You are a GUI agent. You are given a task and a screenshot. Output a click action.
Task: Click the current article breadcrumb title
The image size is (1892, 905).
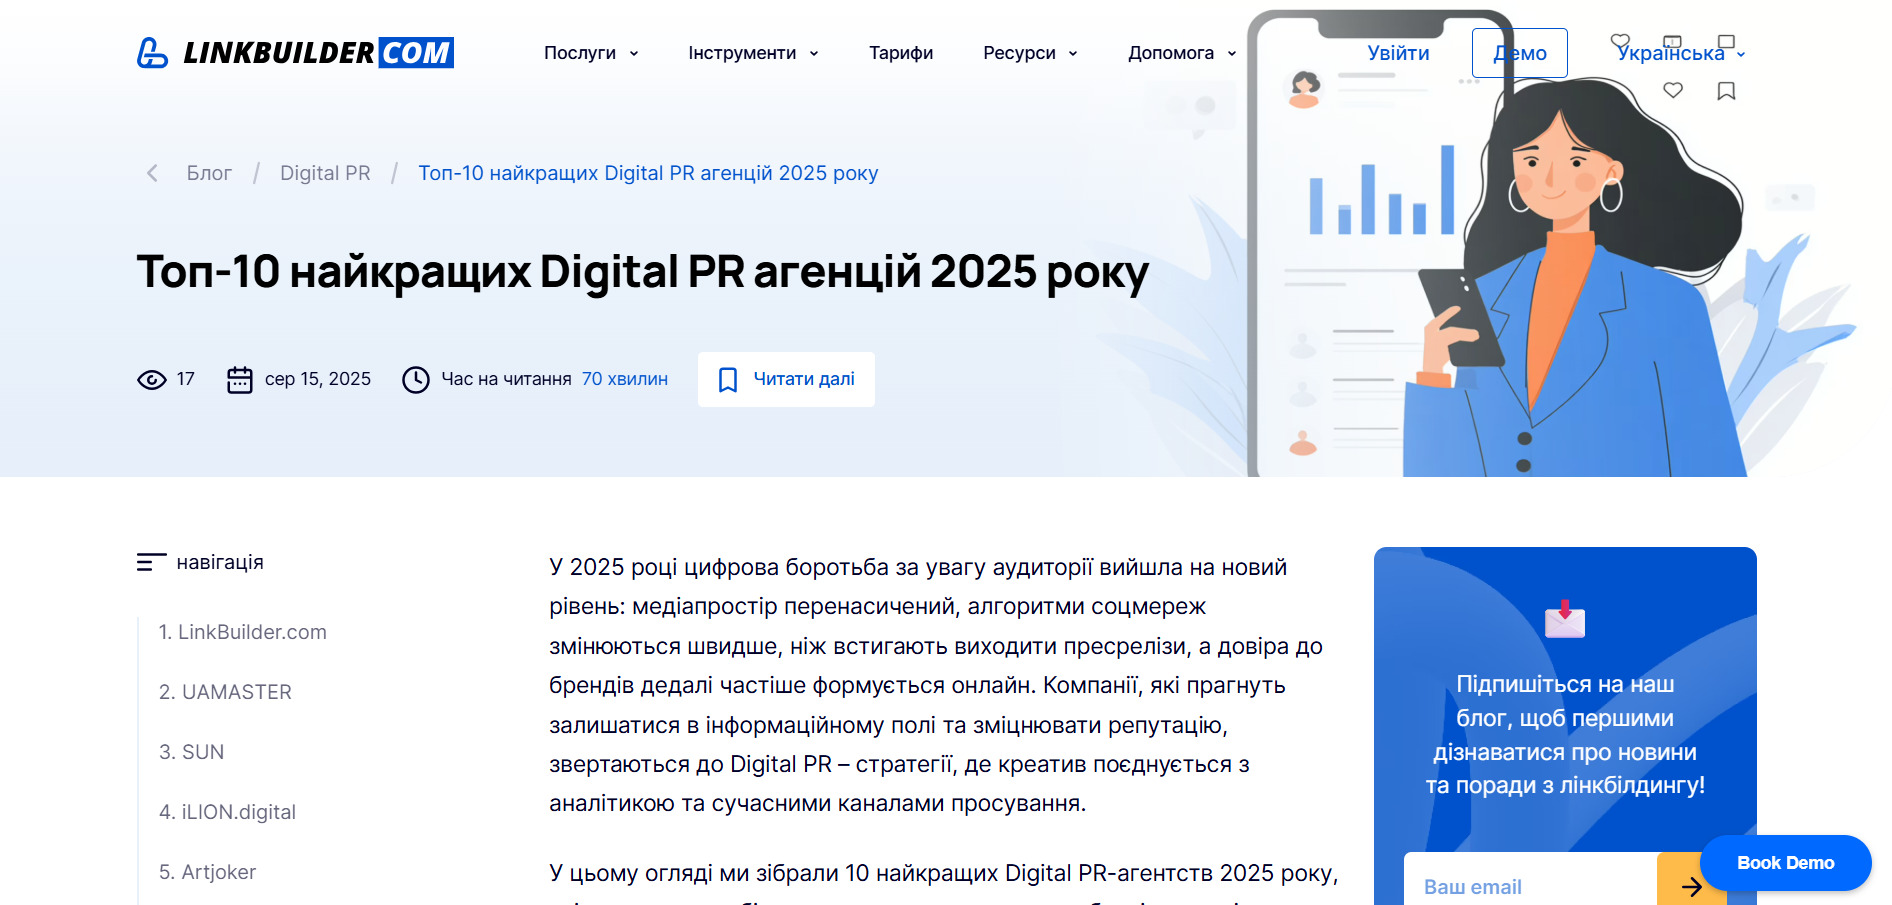(648, 173)
